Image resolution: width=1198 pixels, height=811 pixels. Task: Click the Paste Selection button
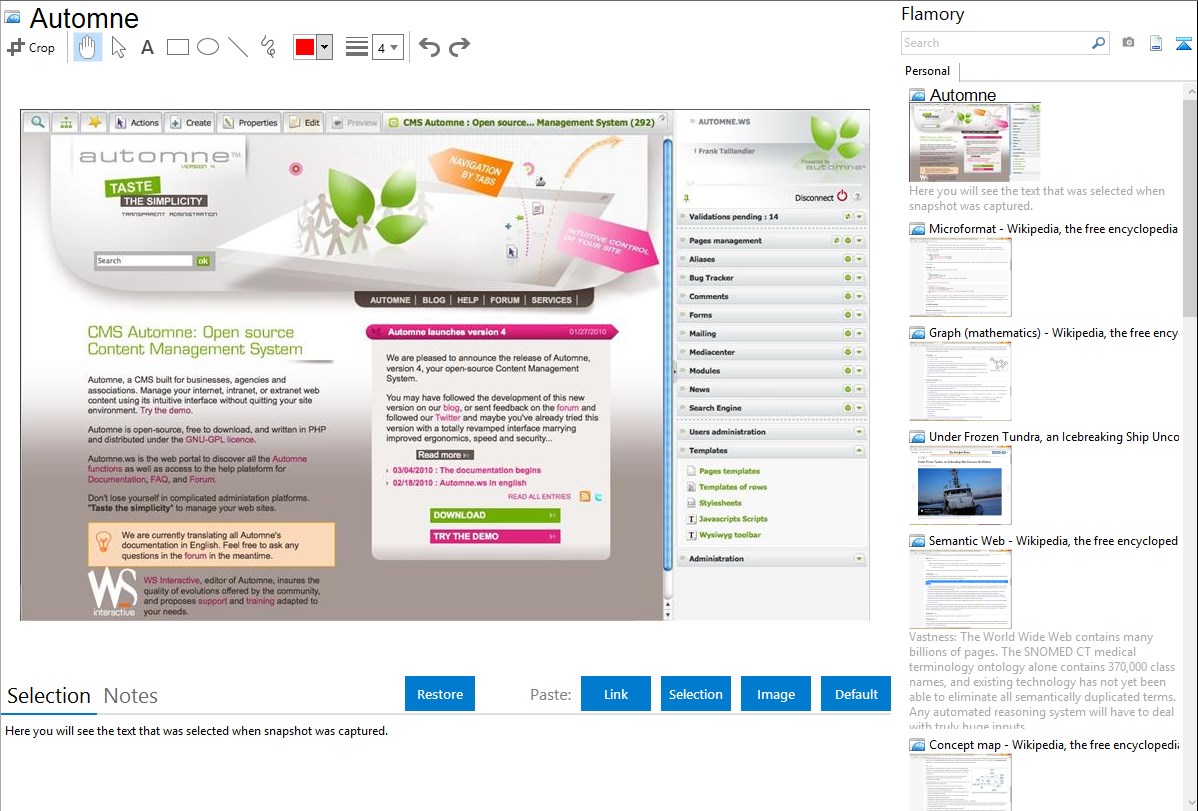pos(696,694)
